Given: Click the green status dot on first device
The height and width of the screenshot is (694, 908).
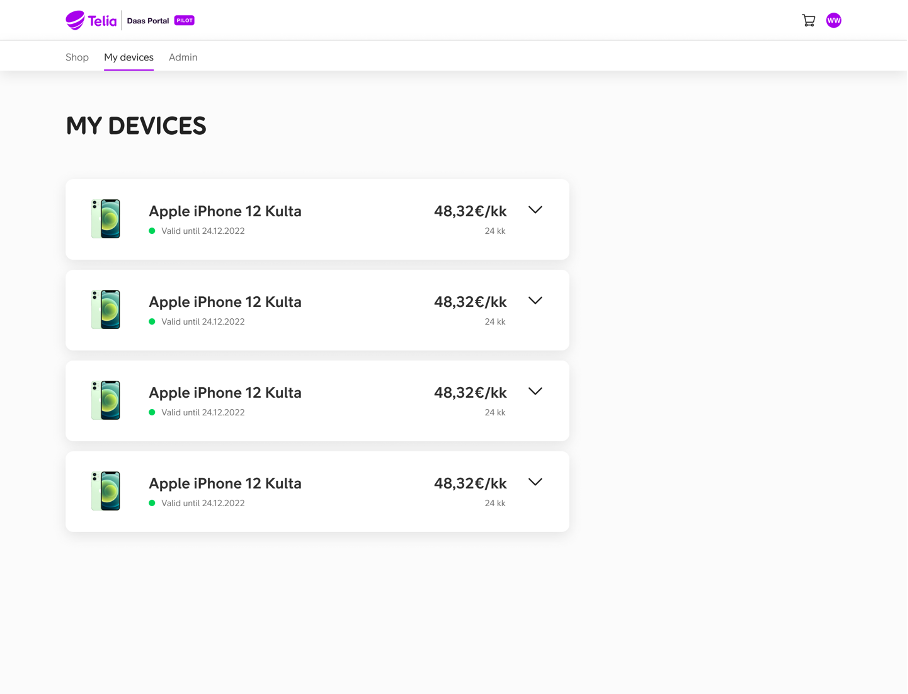Looking at the screenshot, I should click(x=152, y=231).
